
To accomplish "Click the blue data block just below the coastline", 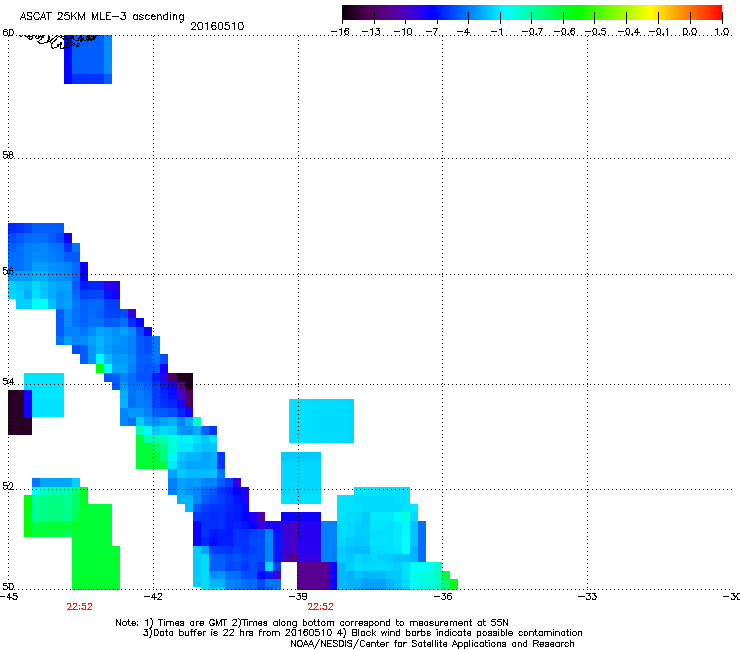I will tap(88, 60).
